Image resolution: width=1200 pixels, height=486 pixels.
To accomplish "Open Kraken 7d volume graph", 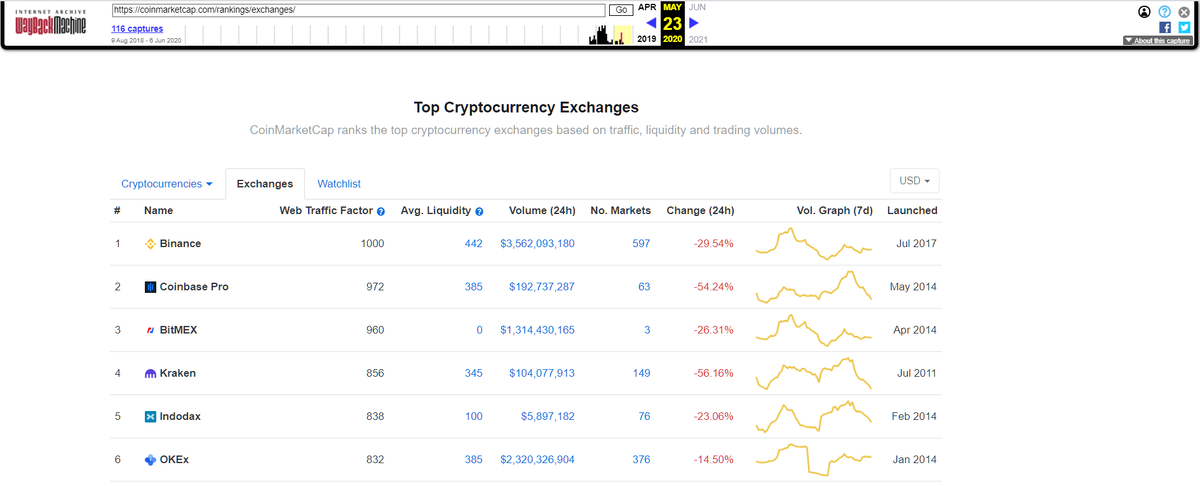I will tap(814, 373).
